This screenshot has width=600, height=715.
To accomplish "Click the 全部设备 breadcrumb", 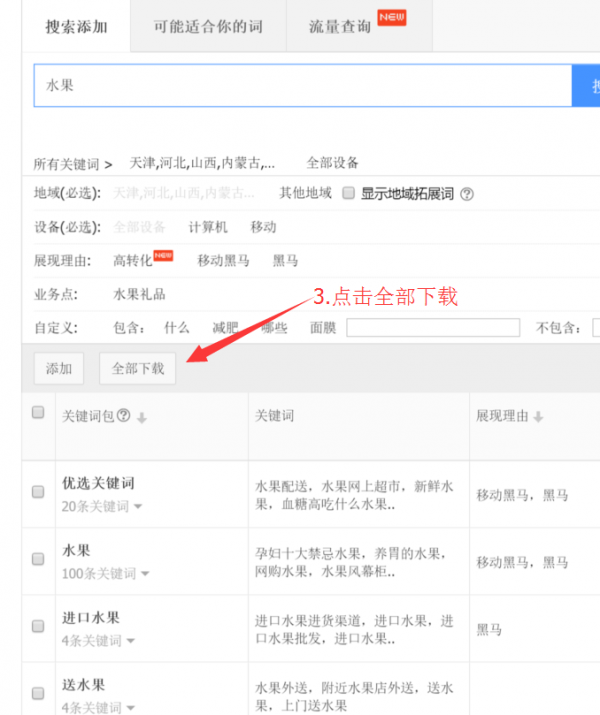I will [x=332, y=163].
